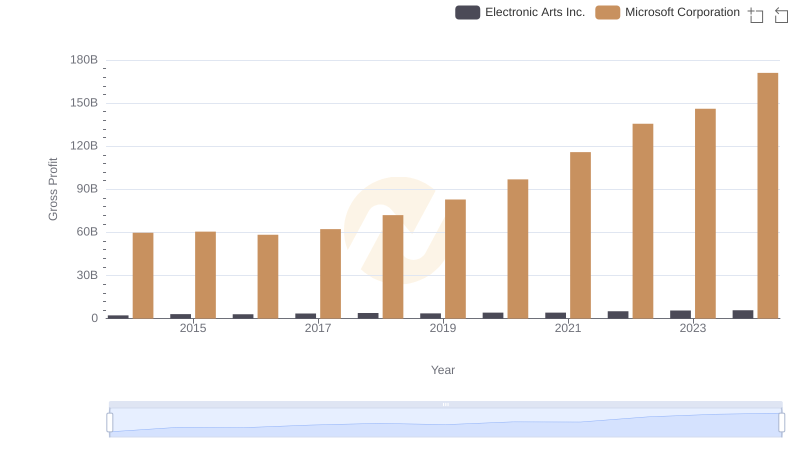Click Electronic Arts' 2018 bar
This screenshot has height=461, width=800.
368,316
